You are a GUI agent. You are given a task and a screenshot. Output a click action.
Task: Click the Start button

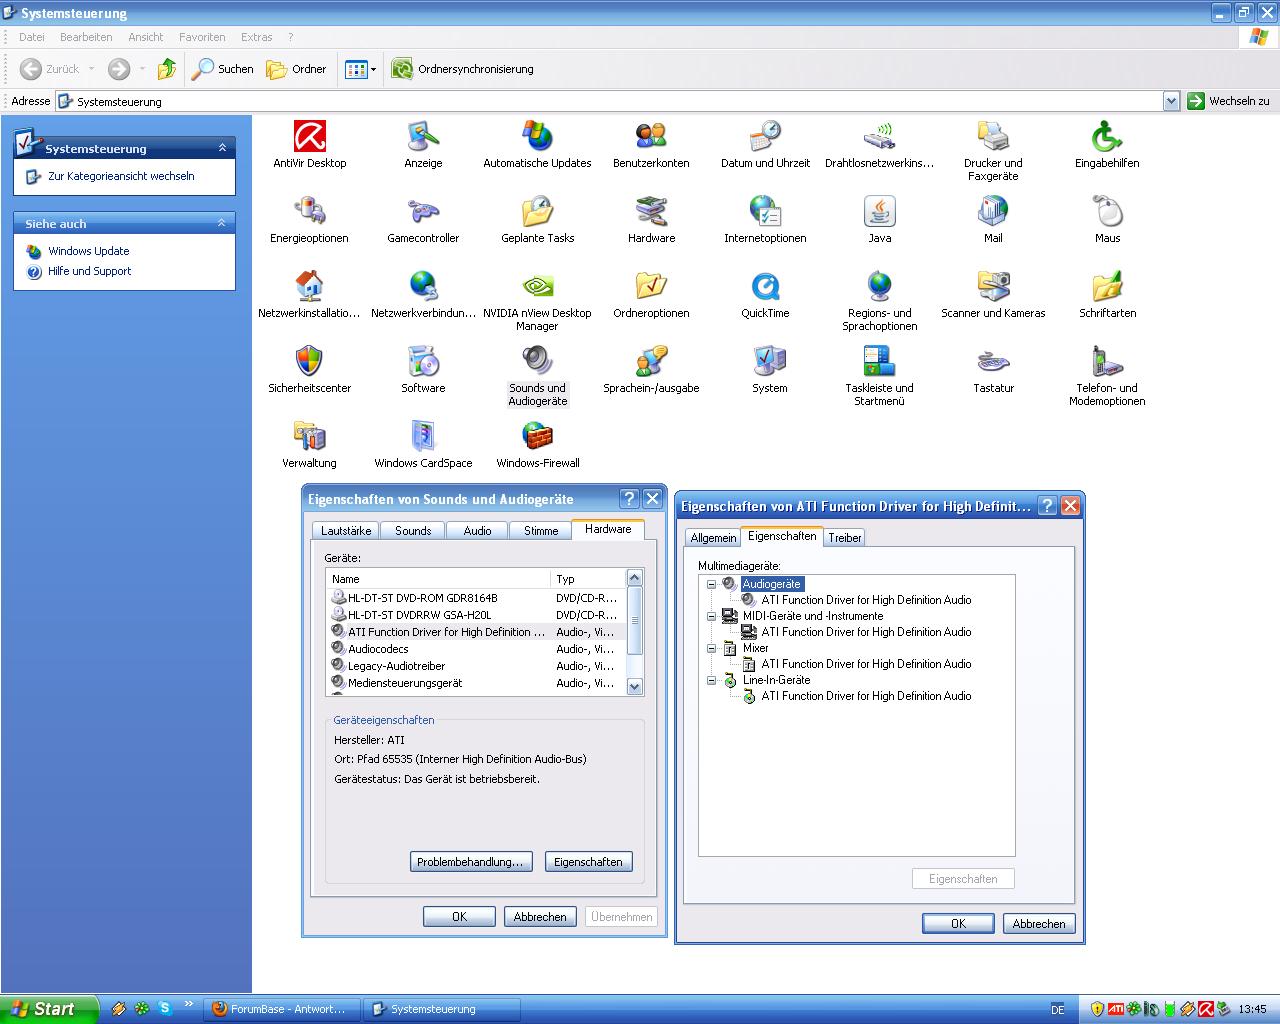coord(49,1009)
